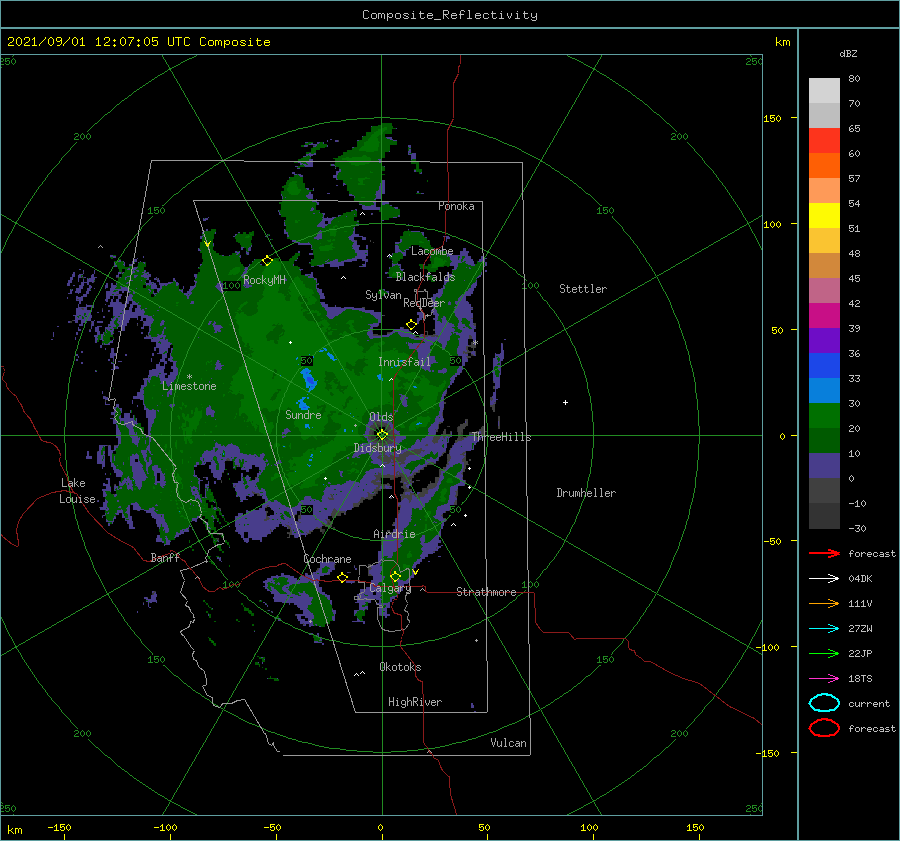Viewport: 900px width, 841px height.
Task: Click the yellow radar site diamond at Olds
Action: 382,435
